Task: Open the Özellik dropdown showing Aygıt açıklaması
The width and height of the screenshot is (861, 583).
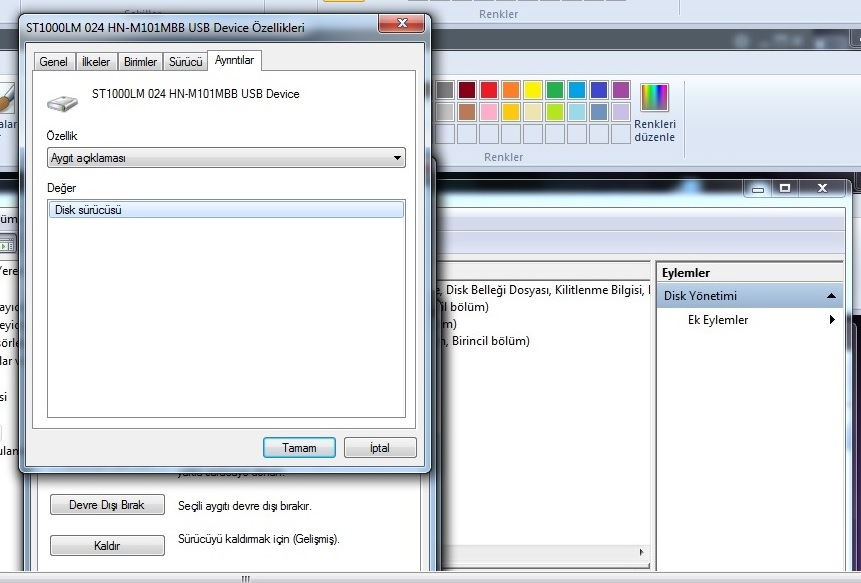Action: tap(226, 158)
